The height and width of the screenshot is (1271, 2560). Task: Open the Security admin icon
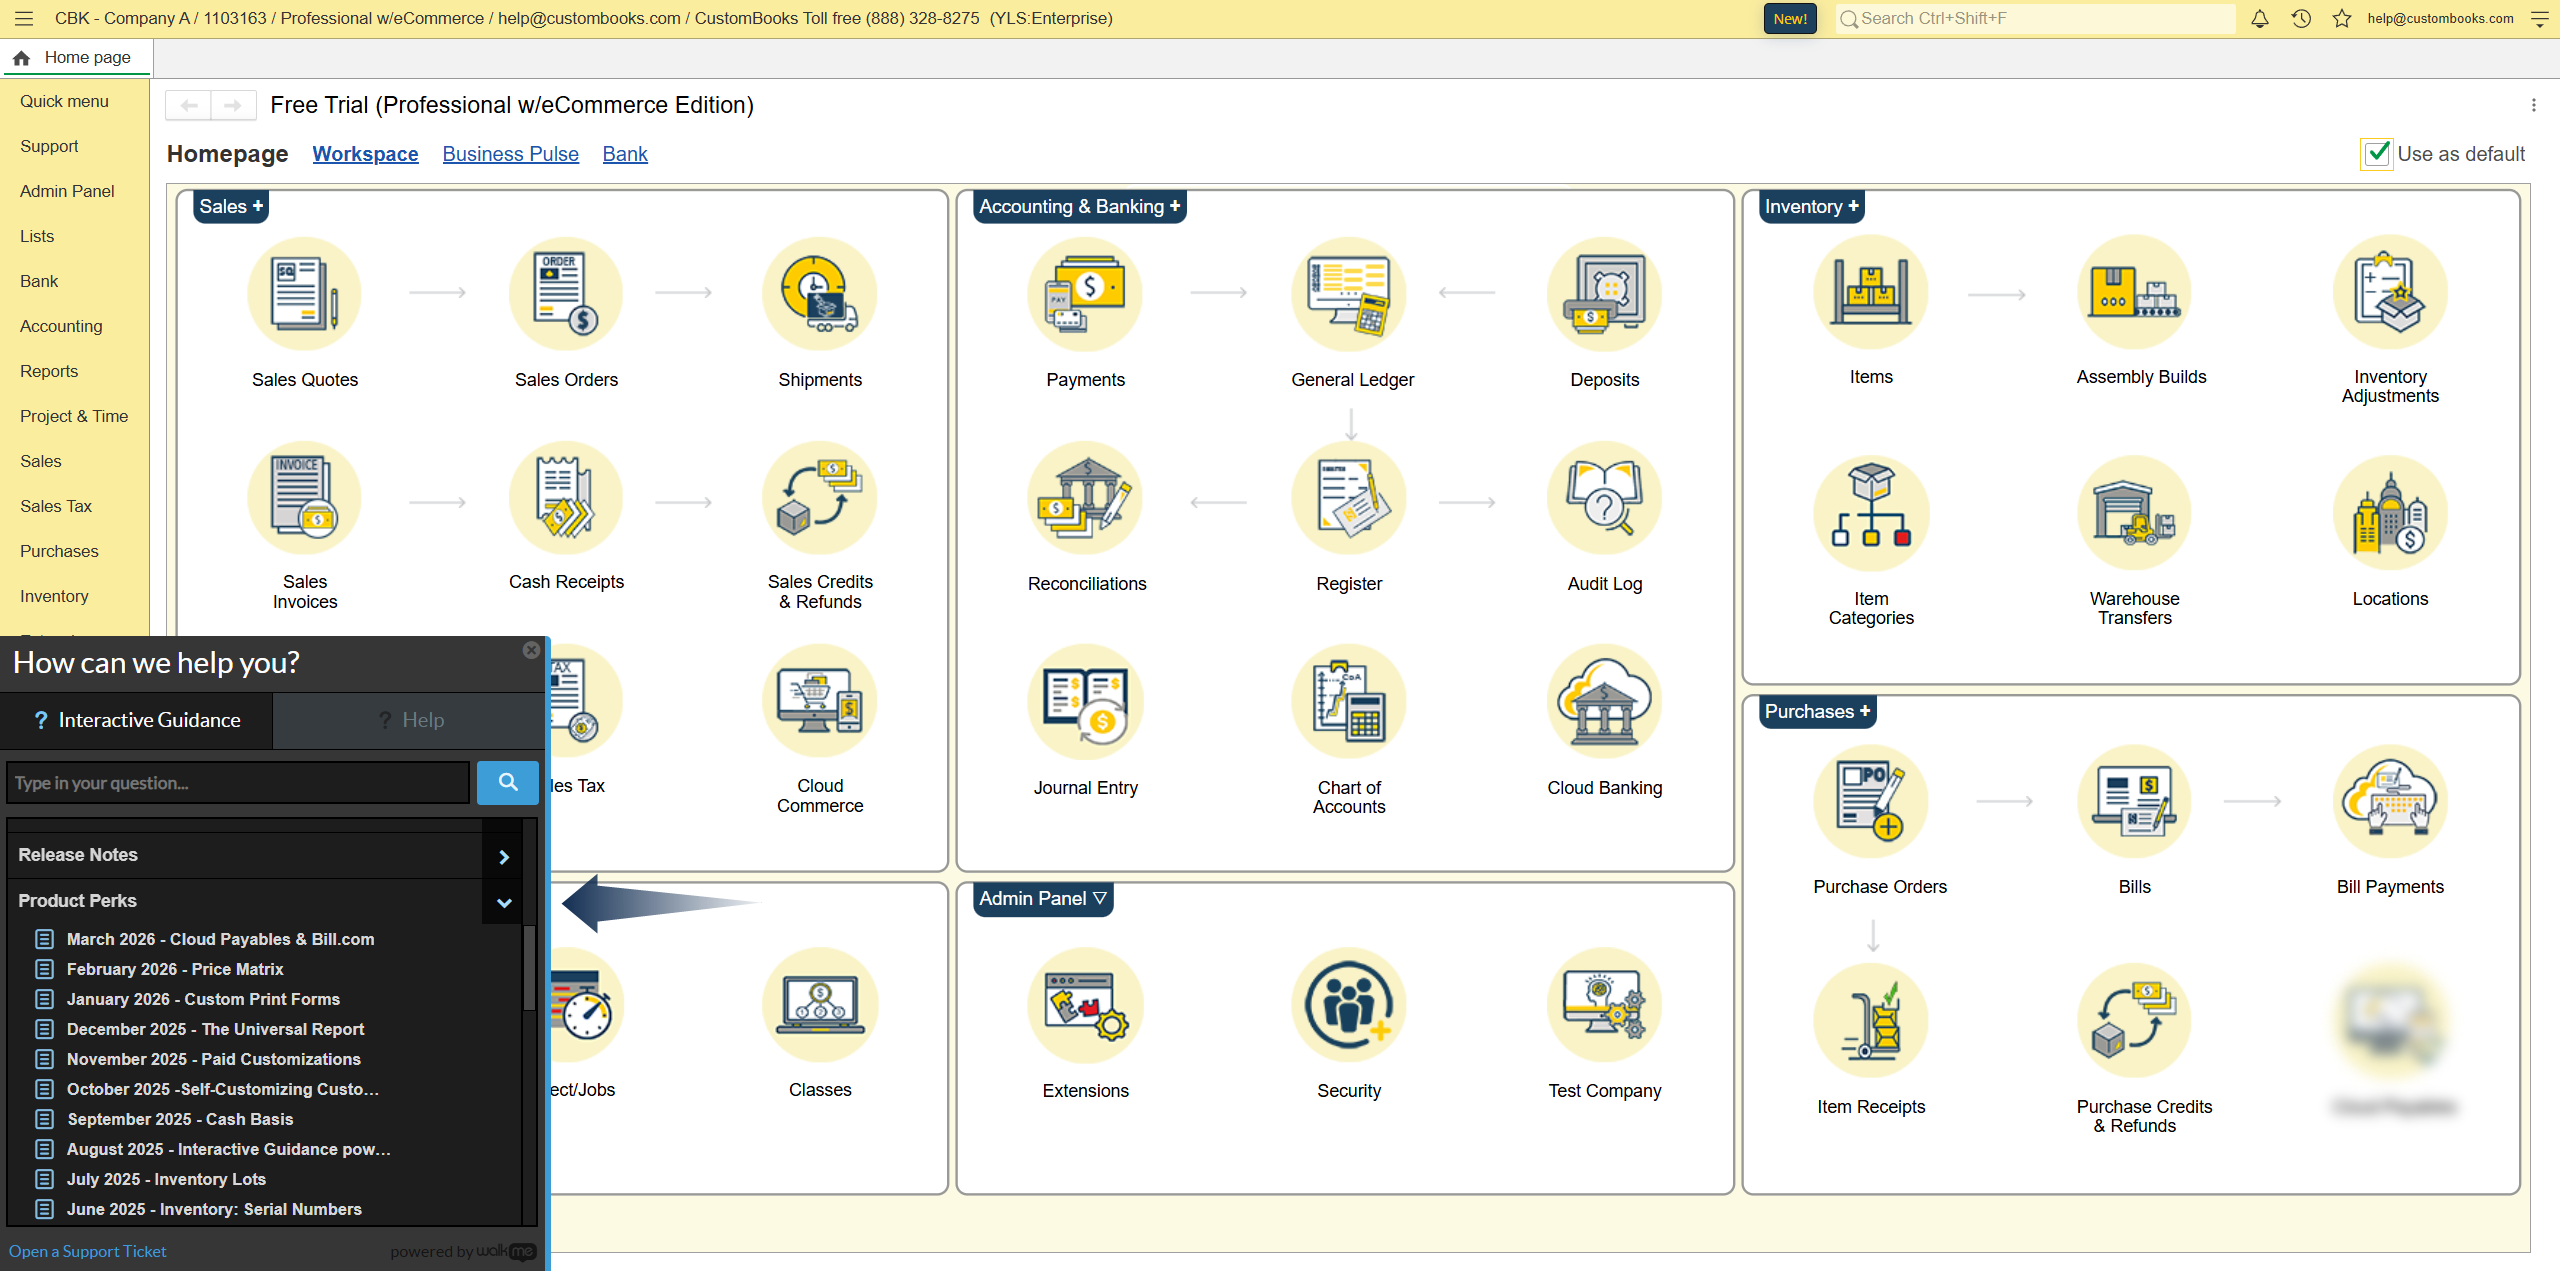1348,1005
